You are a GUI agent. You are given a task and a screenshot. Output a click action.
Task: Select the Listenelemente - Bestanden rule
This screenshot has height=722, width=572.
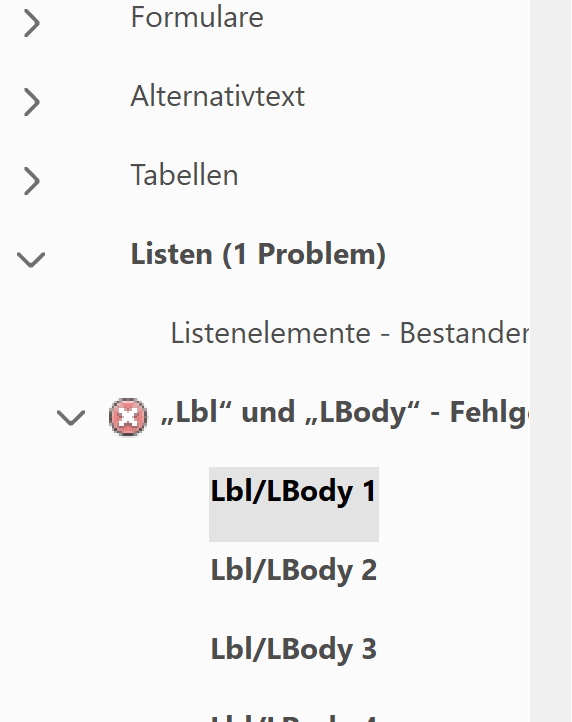click(350, 333)
